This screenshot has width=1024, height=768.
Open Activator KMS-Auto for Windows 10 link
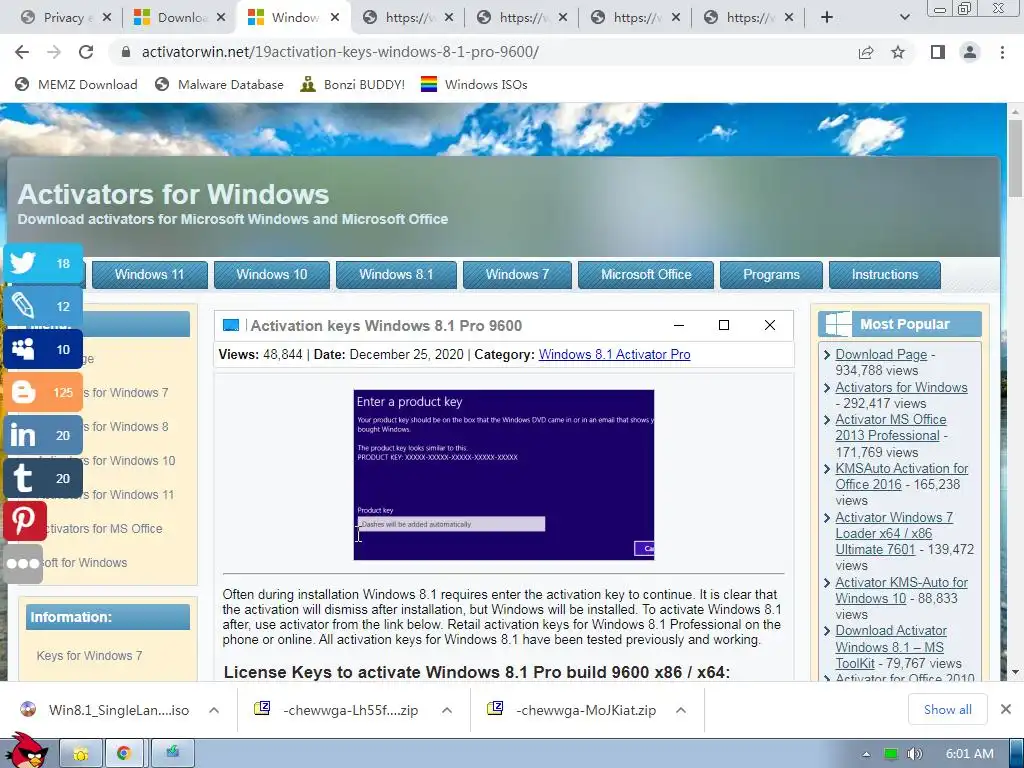(x=901, y=590)
